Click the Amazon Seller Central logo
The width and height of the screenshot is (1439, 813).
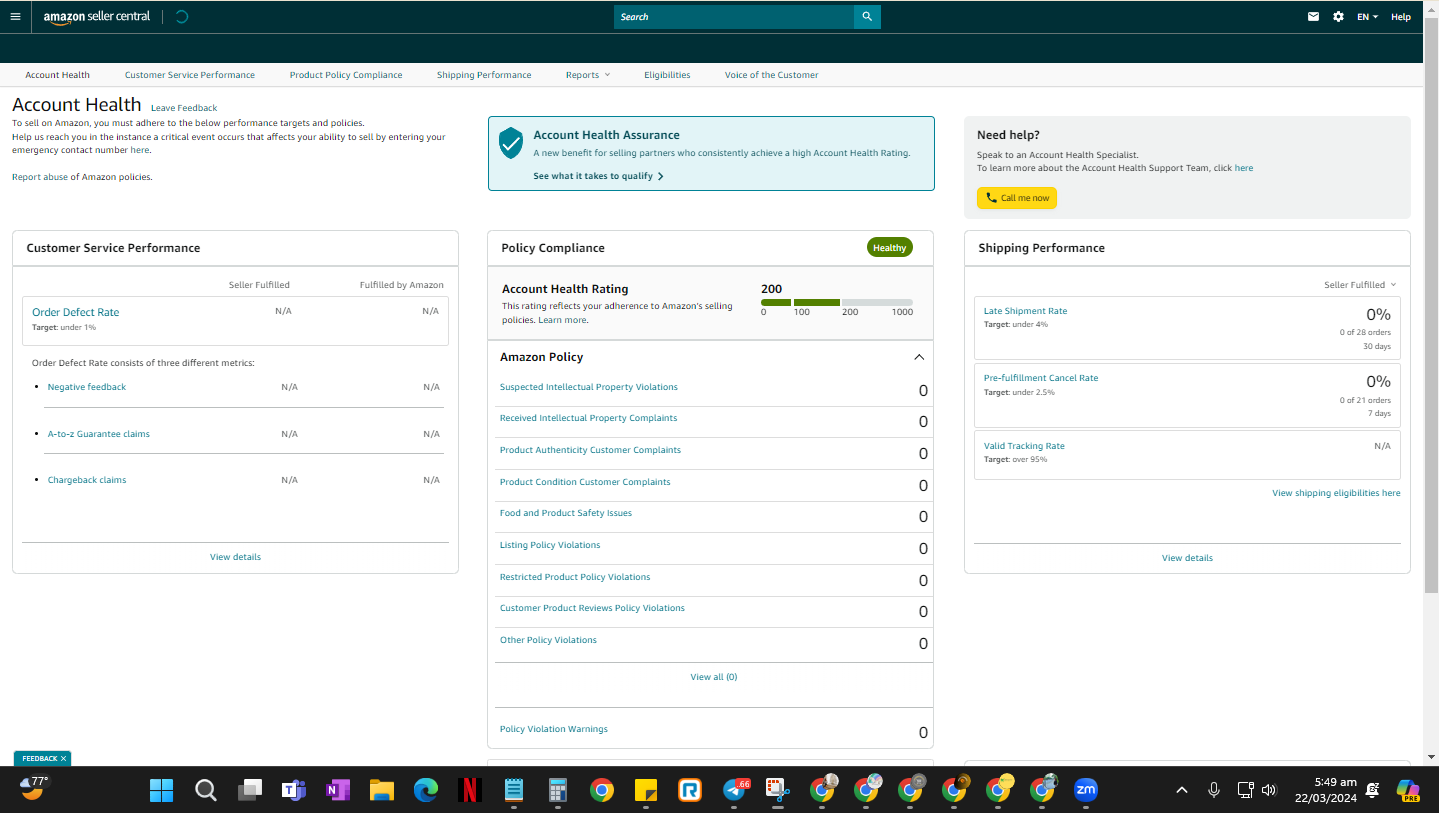(96, 17)
